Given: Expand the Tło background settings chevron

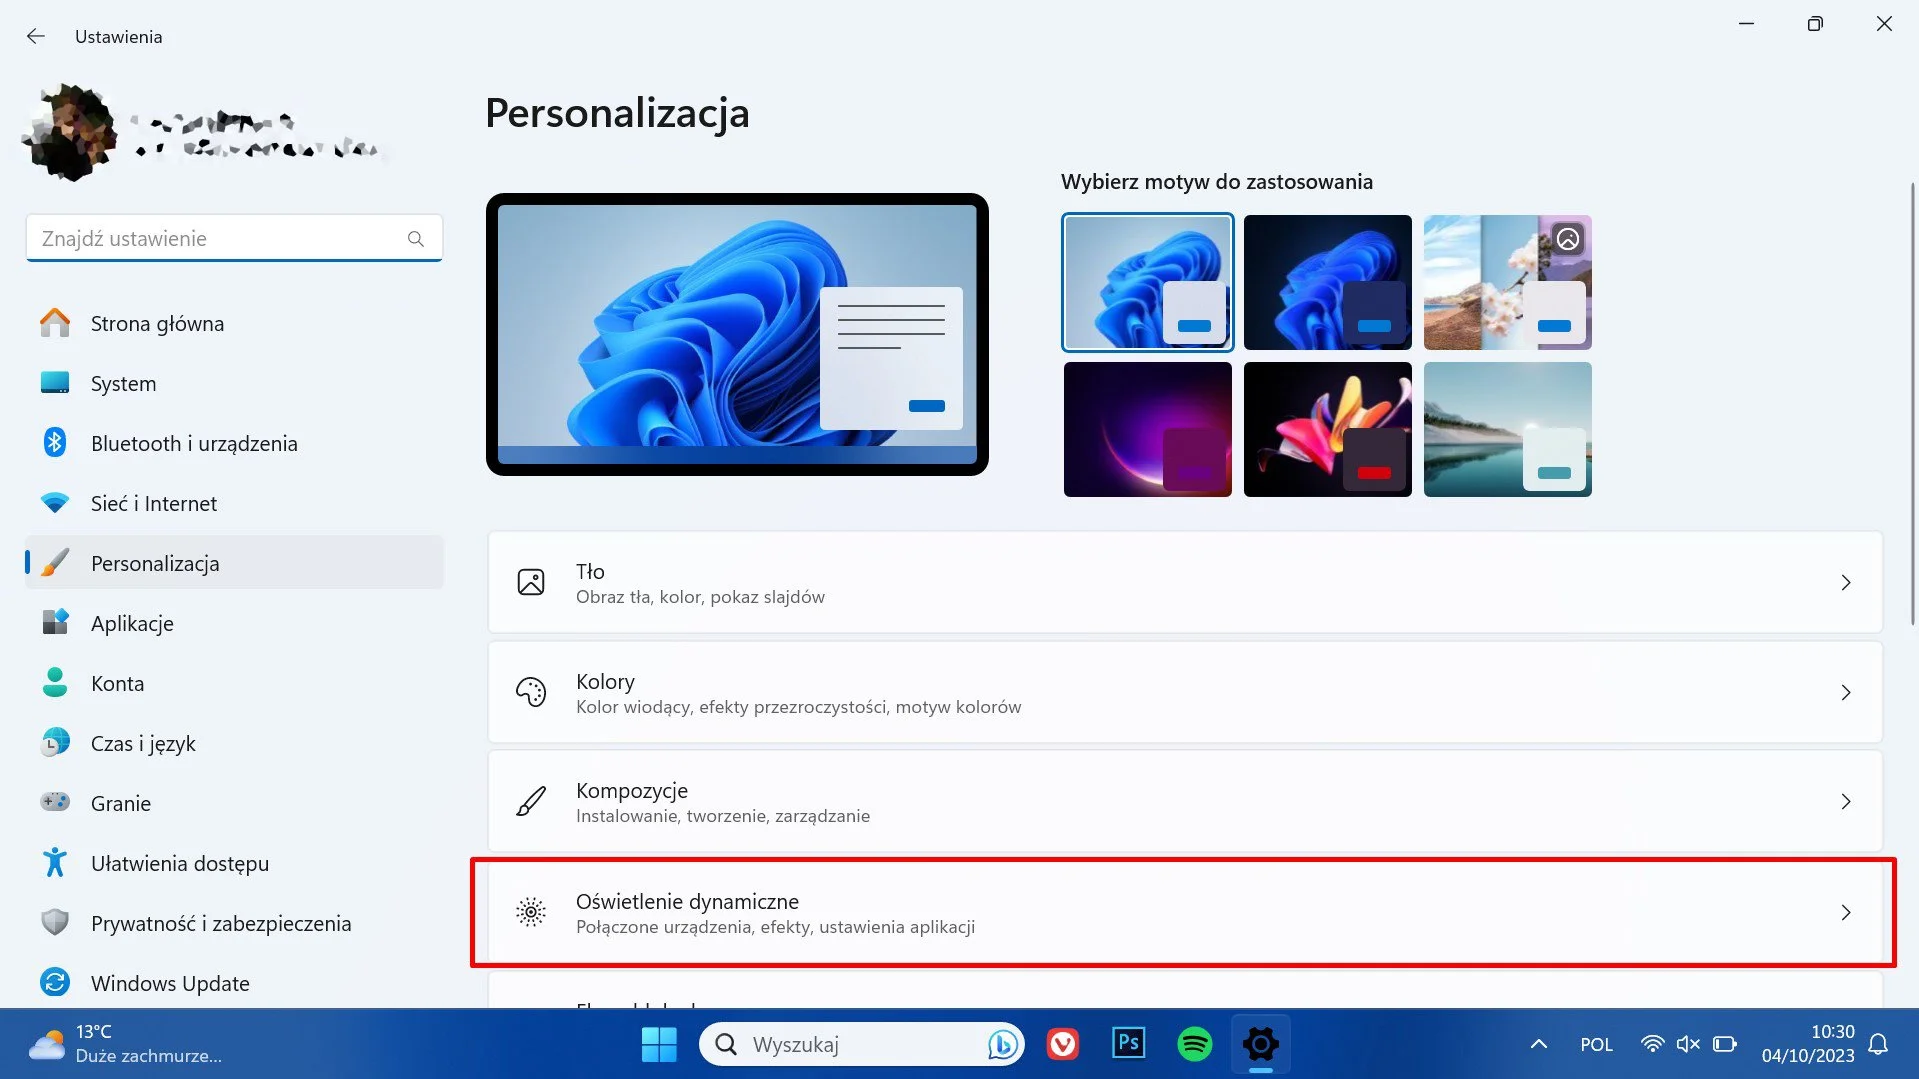Looking at the screenshot, I should [1845, 583].
